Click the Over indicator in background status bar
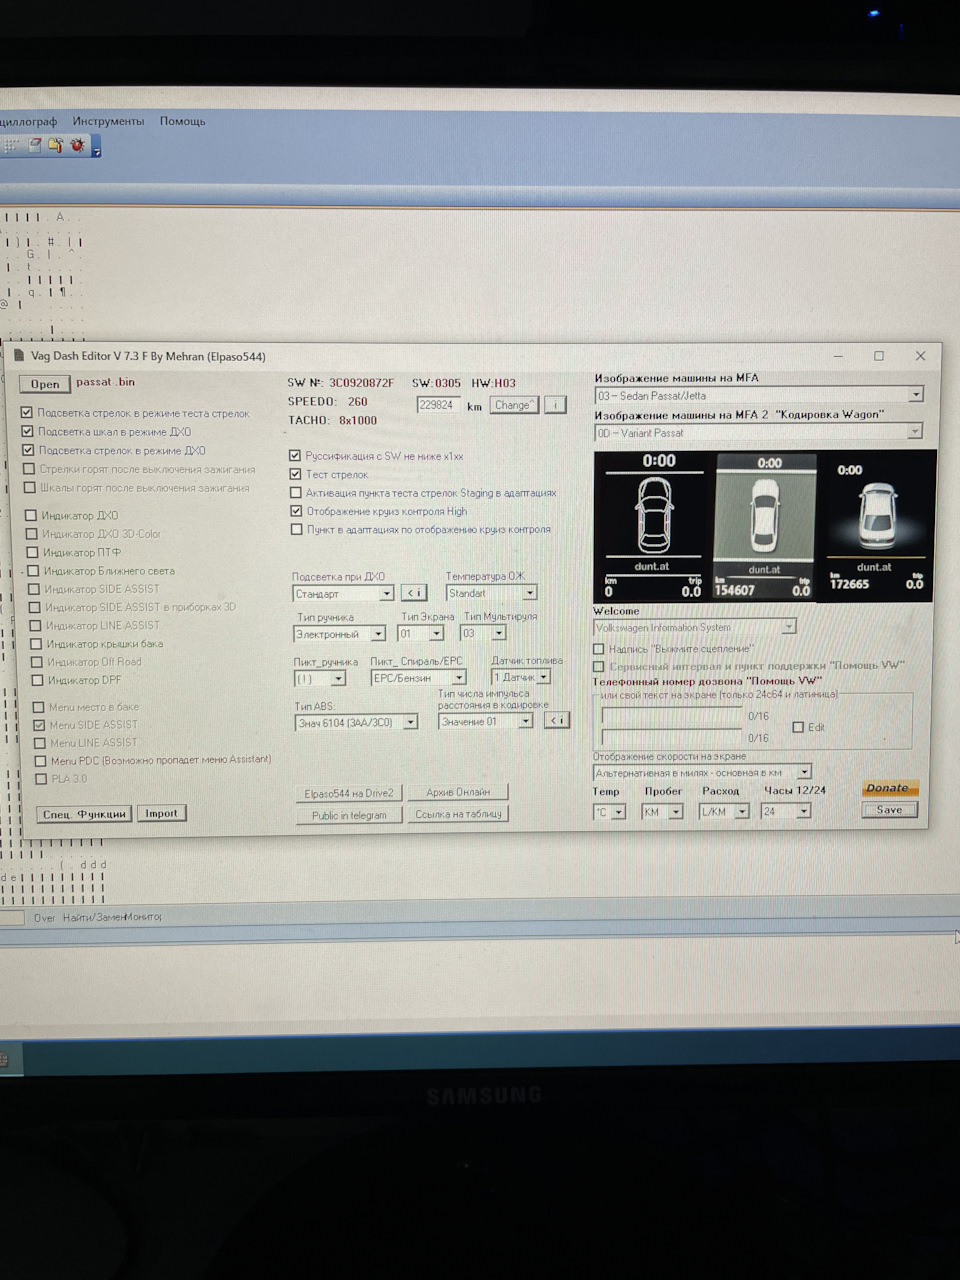 [44, 917]
